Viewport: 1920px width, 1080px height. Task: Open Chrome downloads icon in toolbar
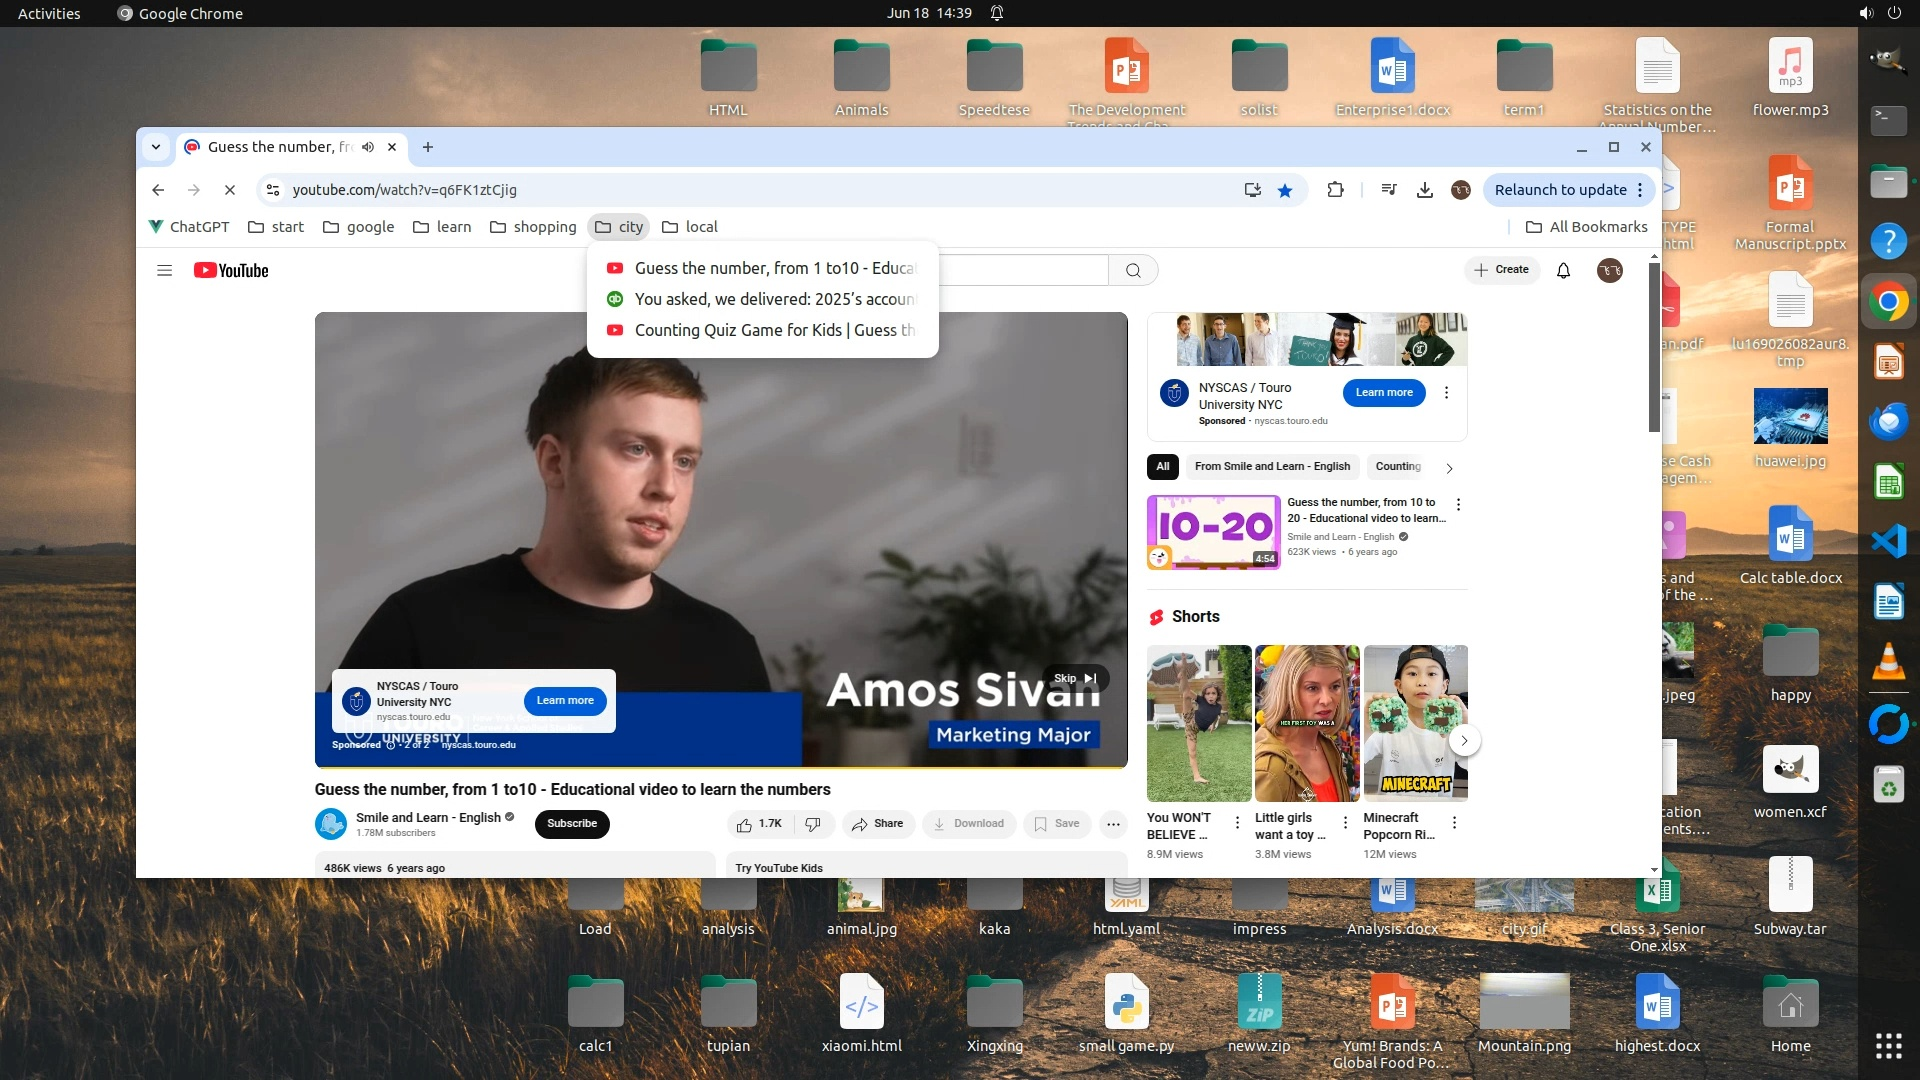1425,190
